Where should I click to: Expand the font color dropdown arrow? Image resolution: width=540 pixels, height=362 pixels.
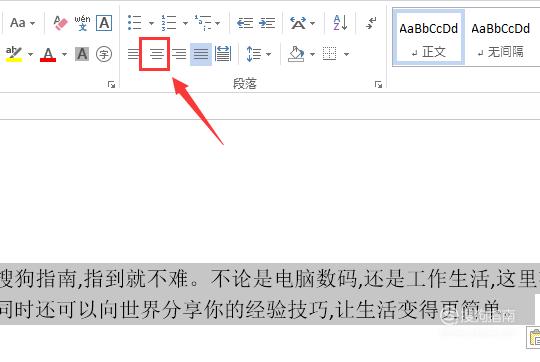pos(64,54)
